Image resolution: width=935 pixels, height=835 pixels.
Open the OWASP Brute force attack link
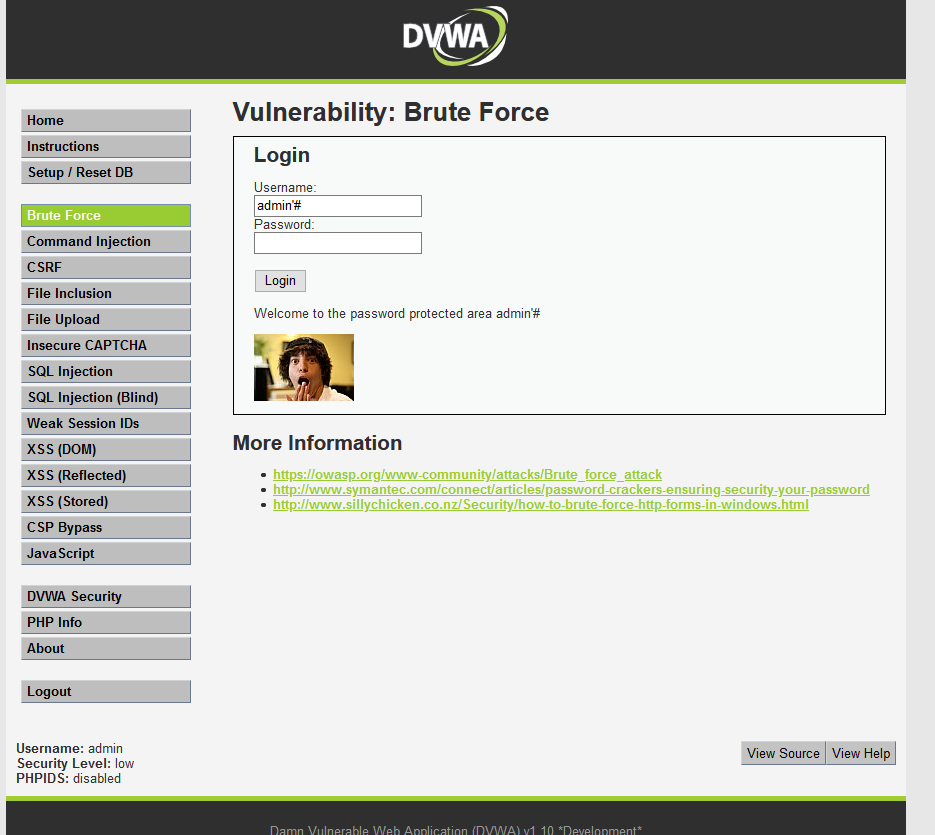467,475
